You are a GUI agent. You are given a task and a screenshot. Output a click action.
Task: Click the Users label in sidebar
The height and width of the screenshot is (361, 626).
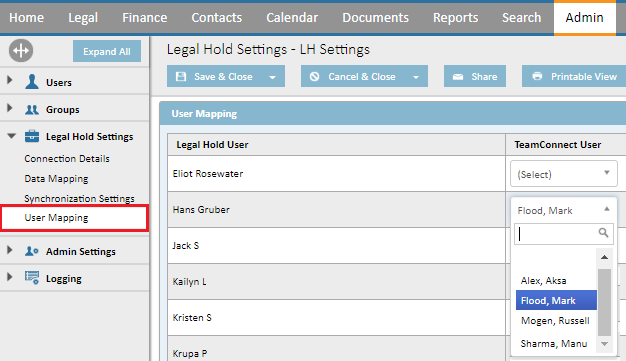pyautogui.click(x=59, y=83)
